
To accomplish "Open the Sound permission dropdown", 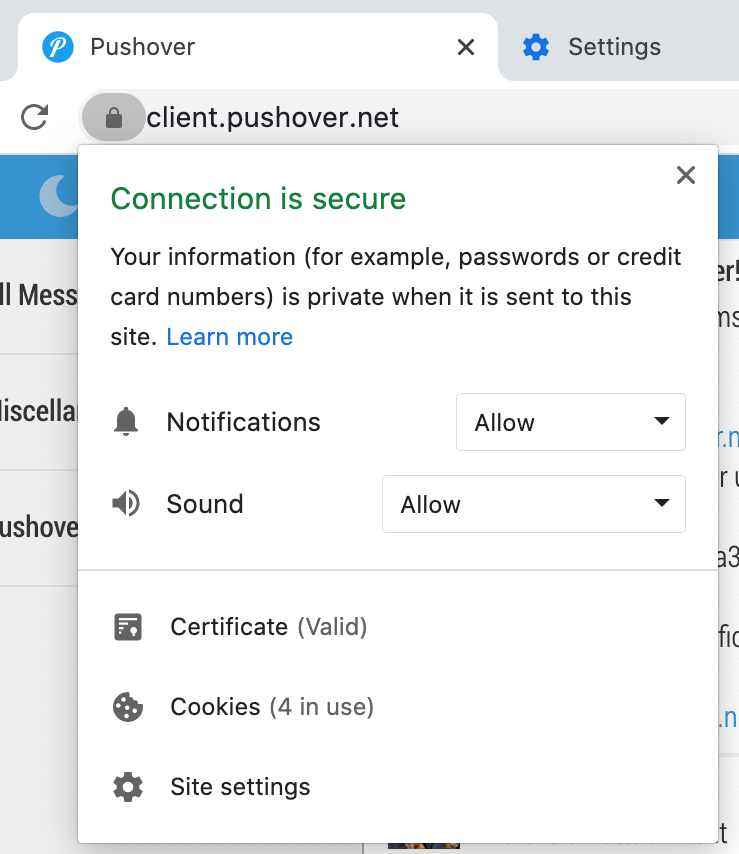I will point(533,503).
